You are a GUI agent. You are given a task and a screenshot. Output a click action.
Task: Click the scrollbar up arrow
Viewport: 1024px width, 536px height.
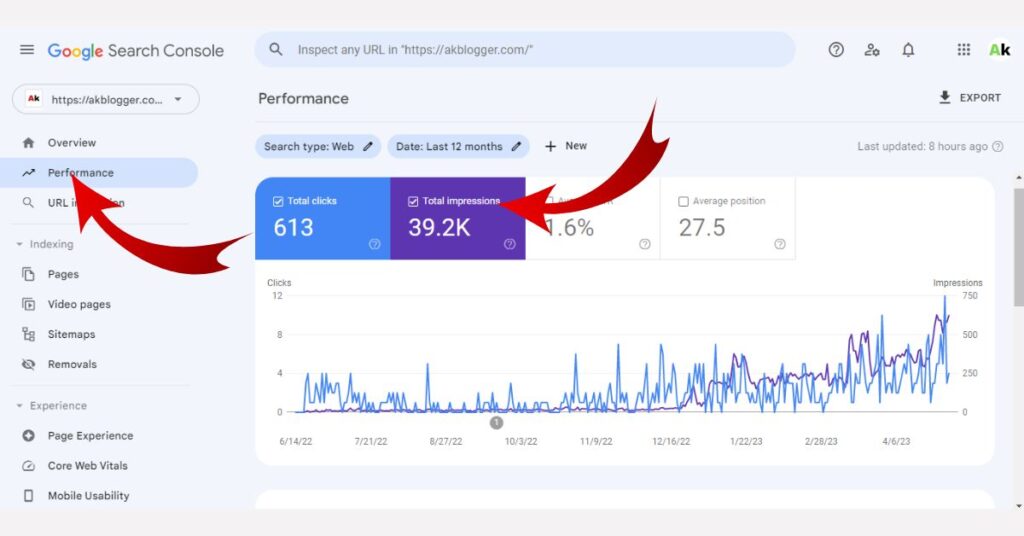coord(1018,178)
